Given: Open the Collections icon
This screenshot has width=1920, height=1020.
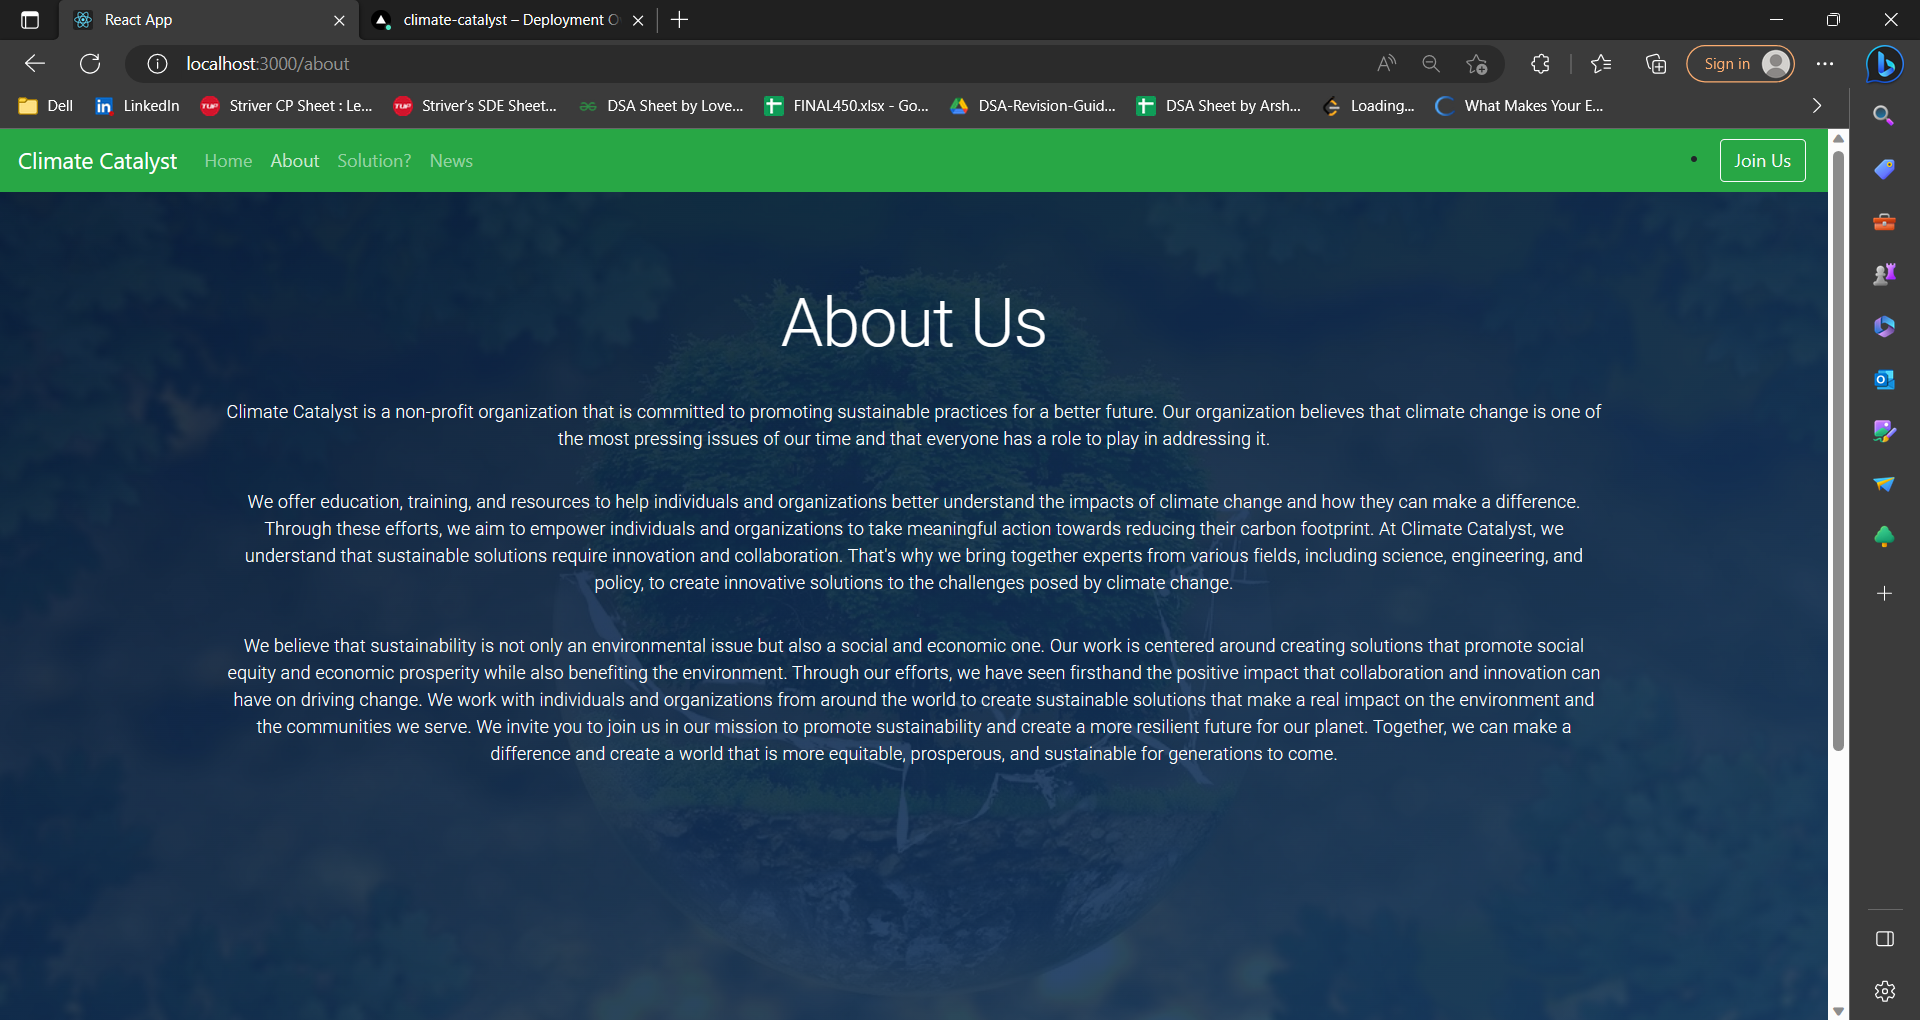Looking at the screenshot, I should click(x=1656, y=64).
